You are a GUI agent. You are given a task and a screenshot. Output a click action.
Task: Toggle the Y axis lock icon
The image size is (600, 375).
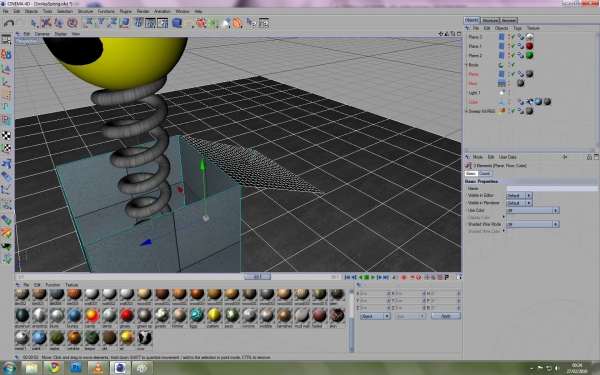[100, 23]
